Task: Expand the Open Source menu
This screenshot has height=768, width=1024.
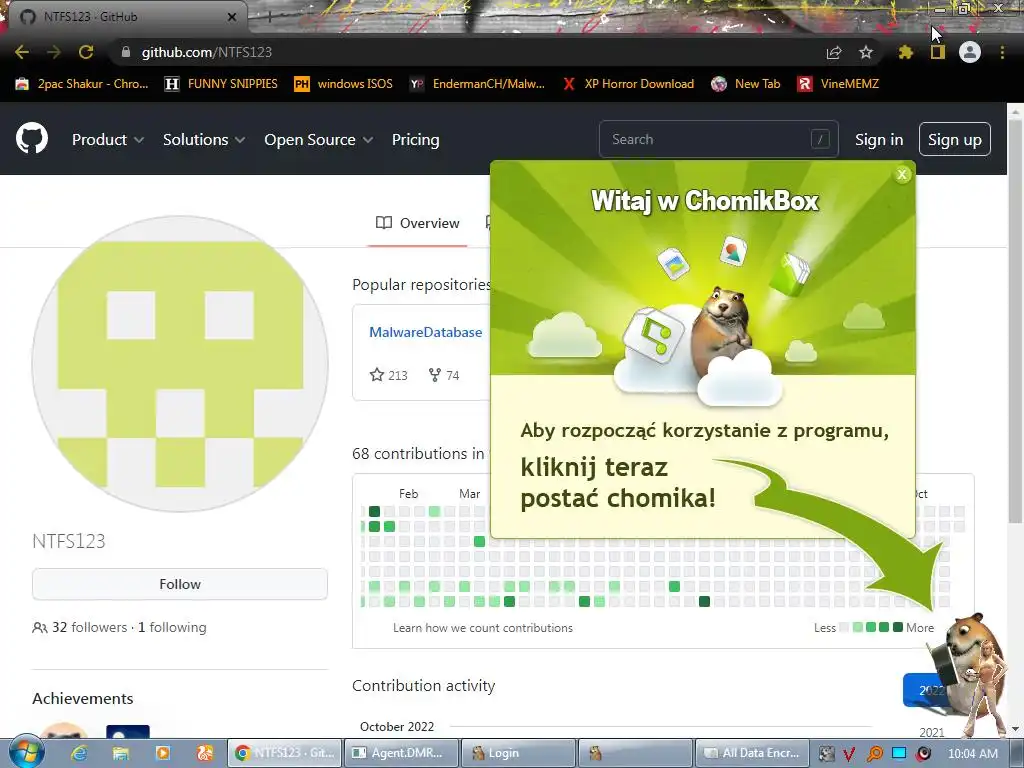Action: (319, 140)
